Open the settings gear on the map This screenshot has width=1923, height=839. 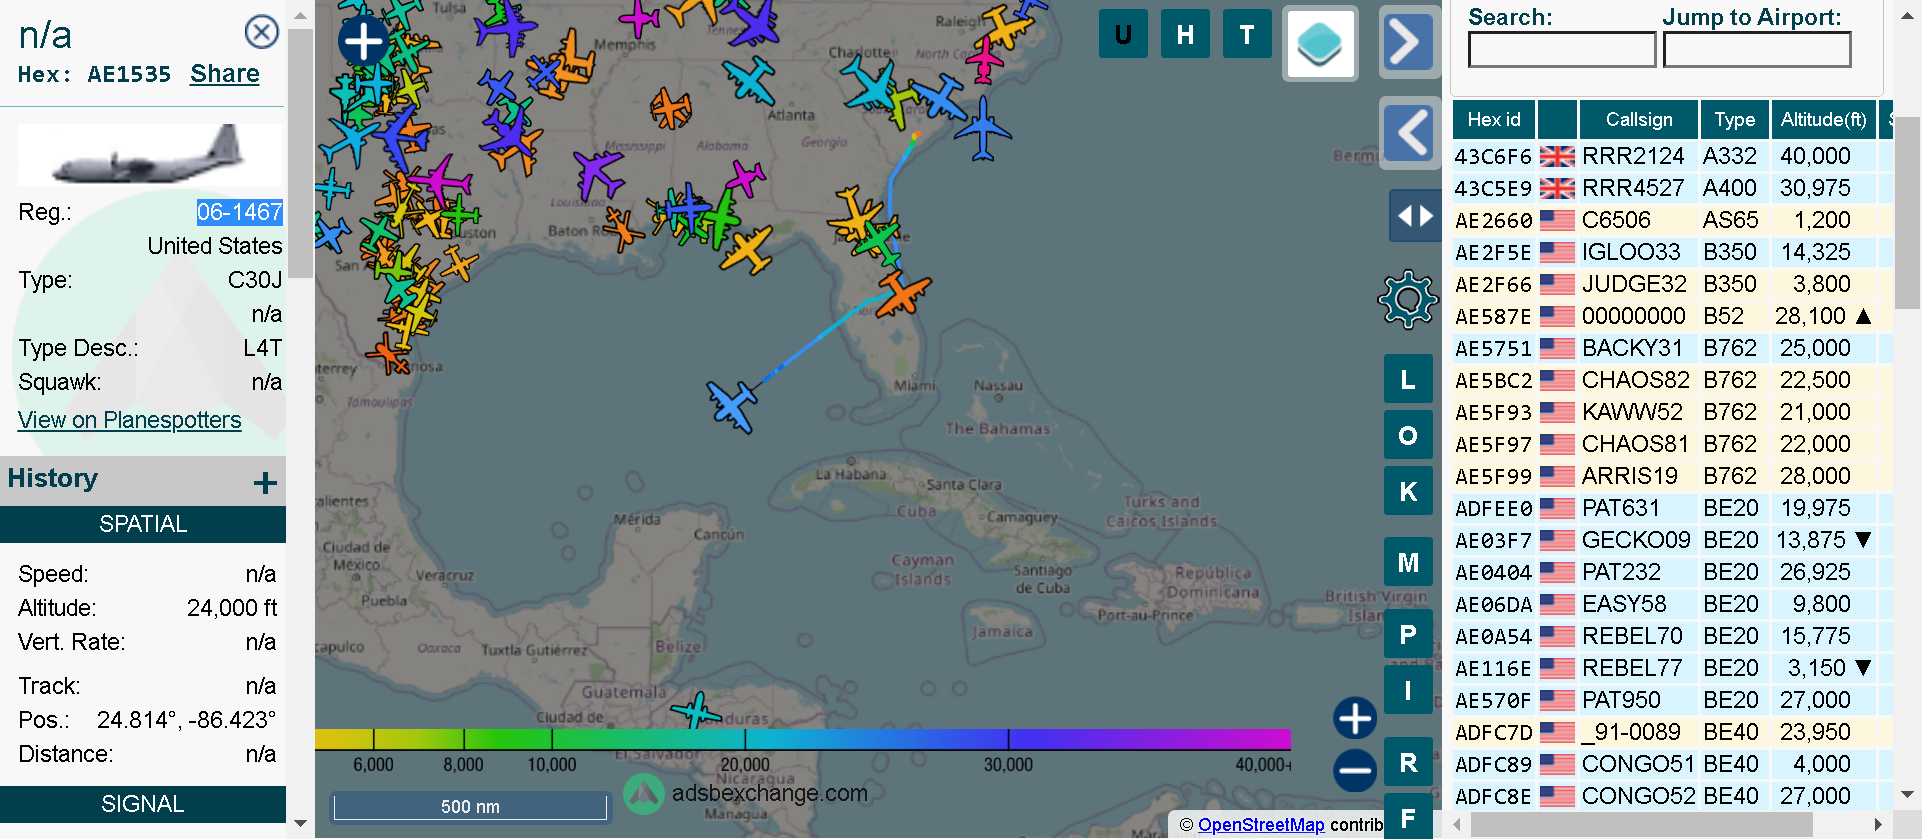pyautogui.click(x=1408, y=299)
